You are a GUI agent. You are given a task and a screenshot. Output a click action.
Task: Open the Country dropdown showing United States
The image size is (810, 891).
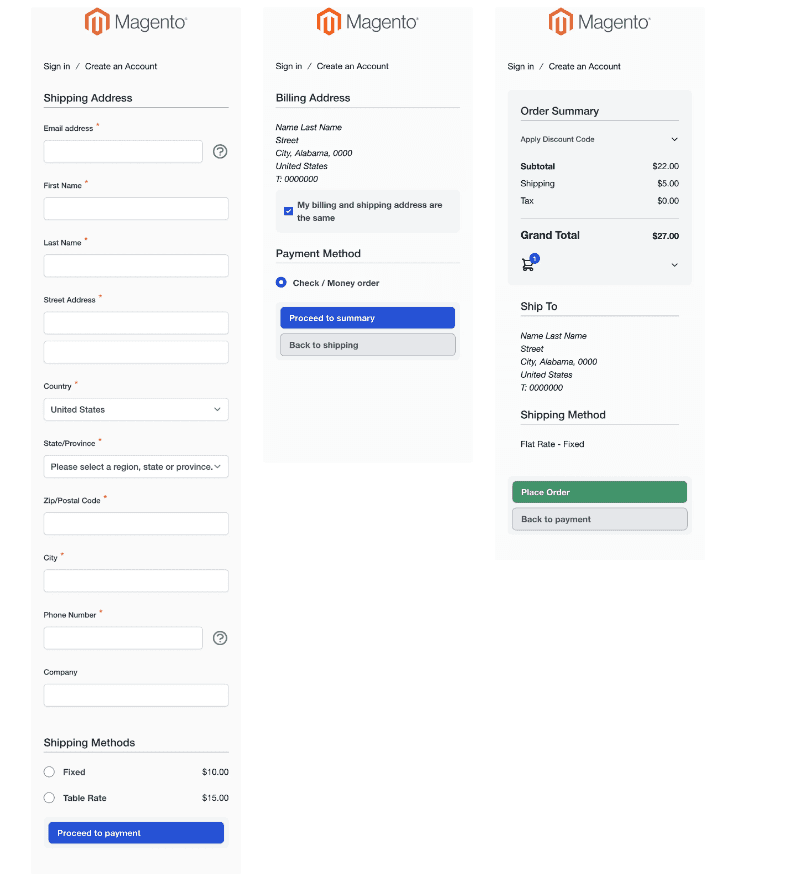click(x=136, y=409)
